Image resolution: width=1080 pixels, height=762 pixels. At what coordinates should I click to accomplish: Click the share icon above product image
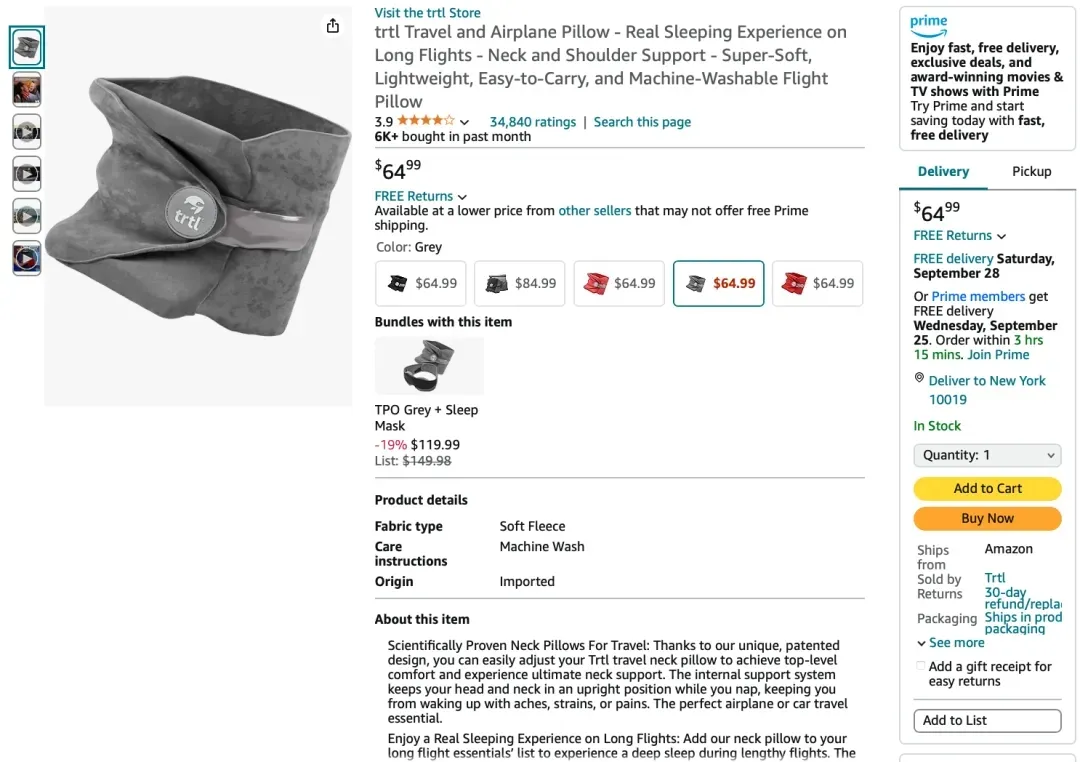click(x=333, y=27)
